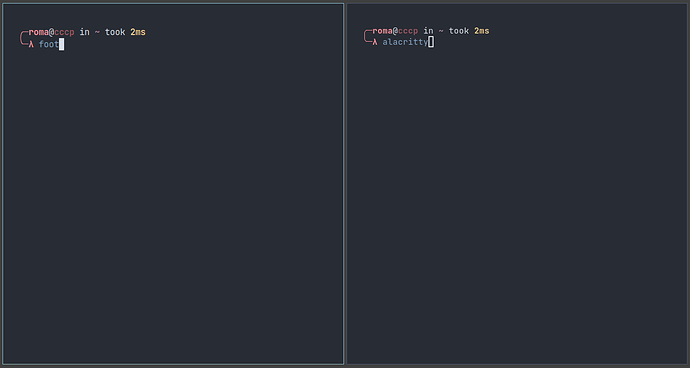Image resolution: width=690 pixels, height=368 pixels.
Task: Click the typed 'foot' command text
Action: coord(49,44)
